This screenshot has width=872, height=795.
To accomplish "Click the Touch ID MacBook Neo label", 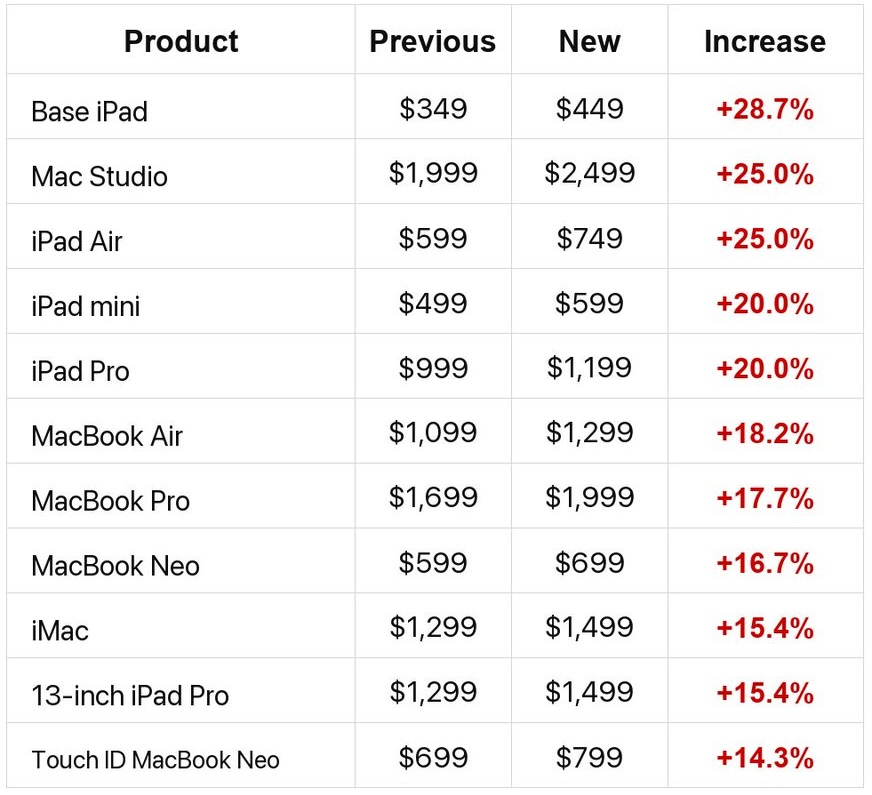I will point(155,760).
